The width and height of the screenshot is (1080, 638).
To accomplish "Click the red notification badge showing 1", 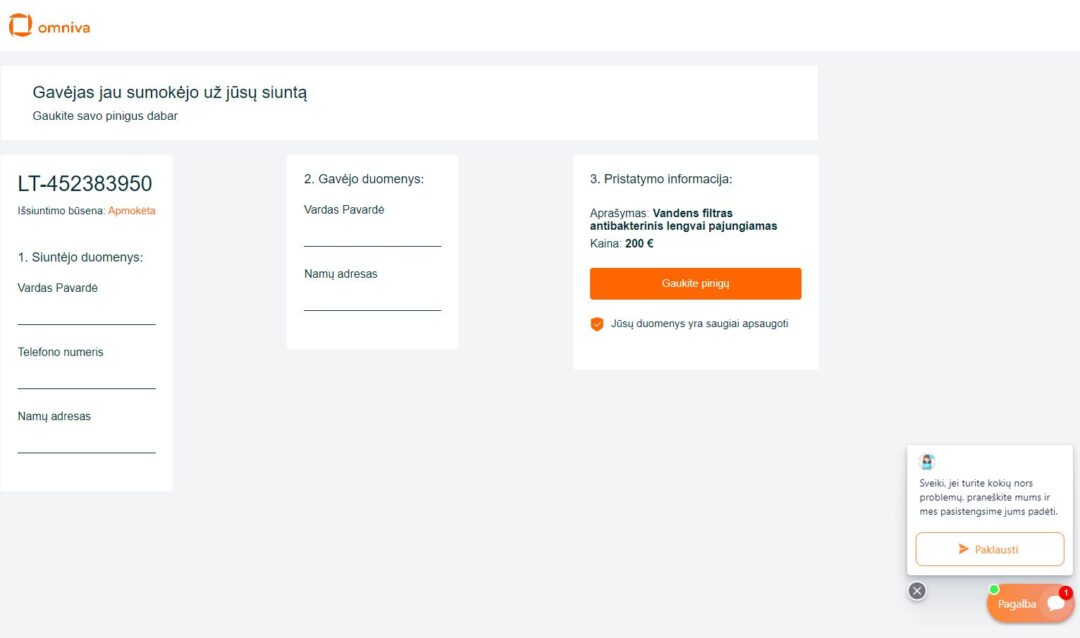I will click(1065, 593).
